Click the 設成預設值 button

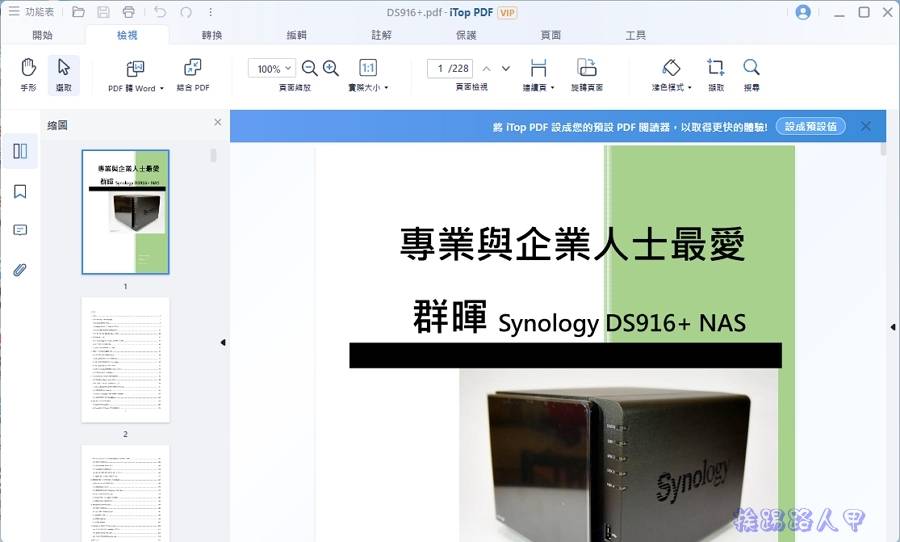(810, 126)
